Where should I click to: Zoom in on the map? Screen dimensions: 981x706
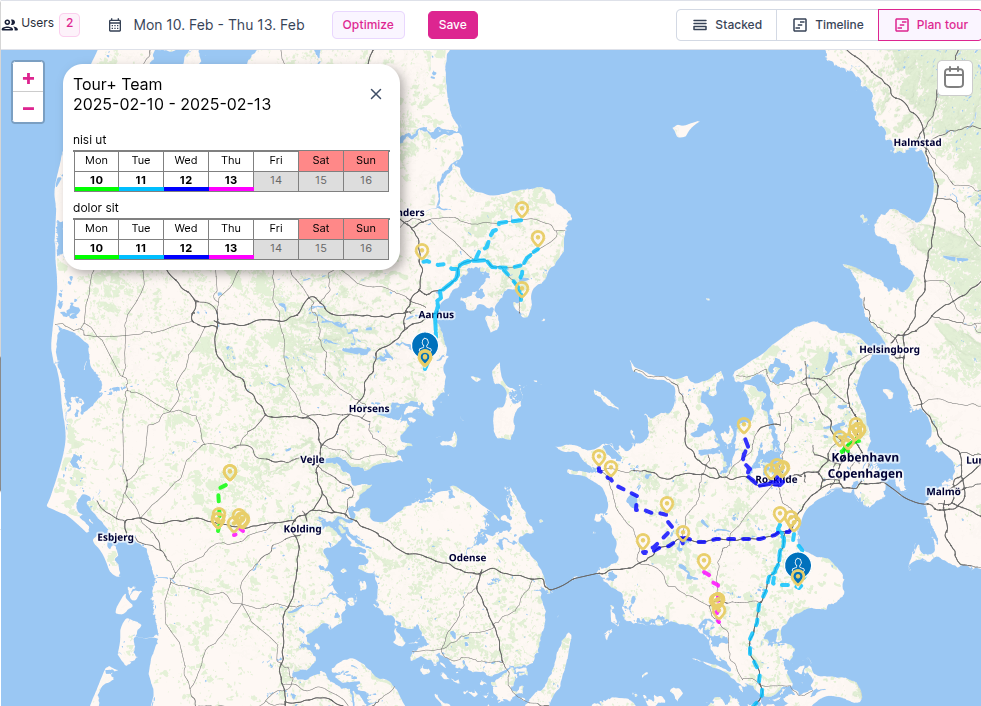coord(28,78)
